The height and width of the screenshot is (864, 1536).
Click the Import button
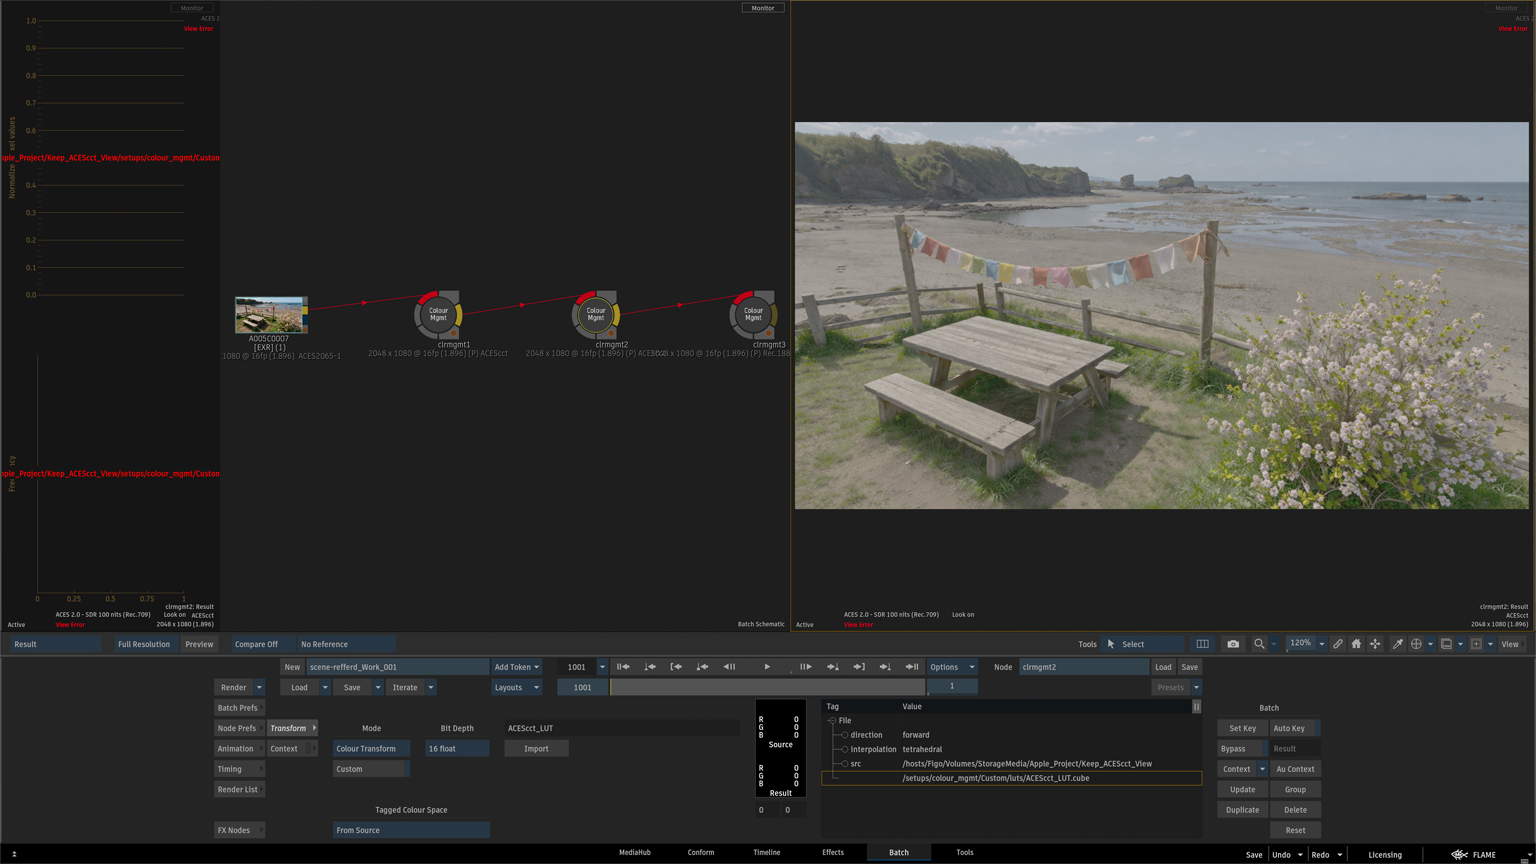(536, 748)
